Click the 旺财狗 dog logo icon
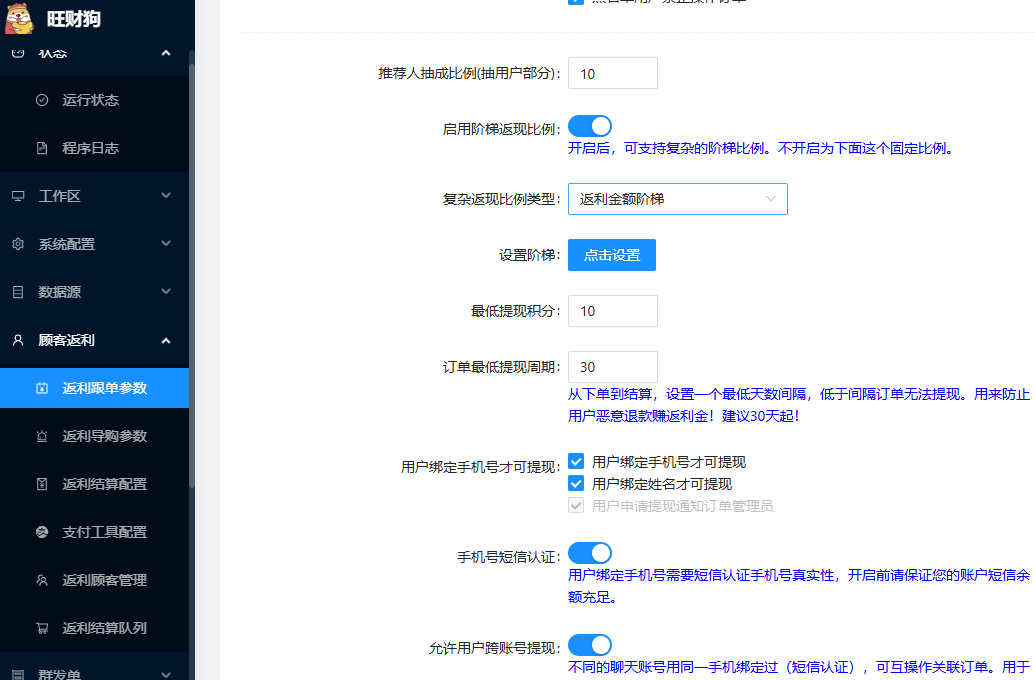 (x=19, y=18)
